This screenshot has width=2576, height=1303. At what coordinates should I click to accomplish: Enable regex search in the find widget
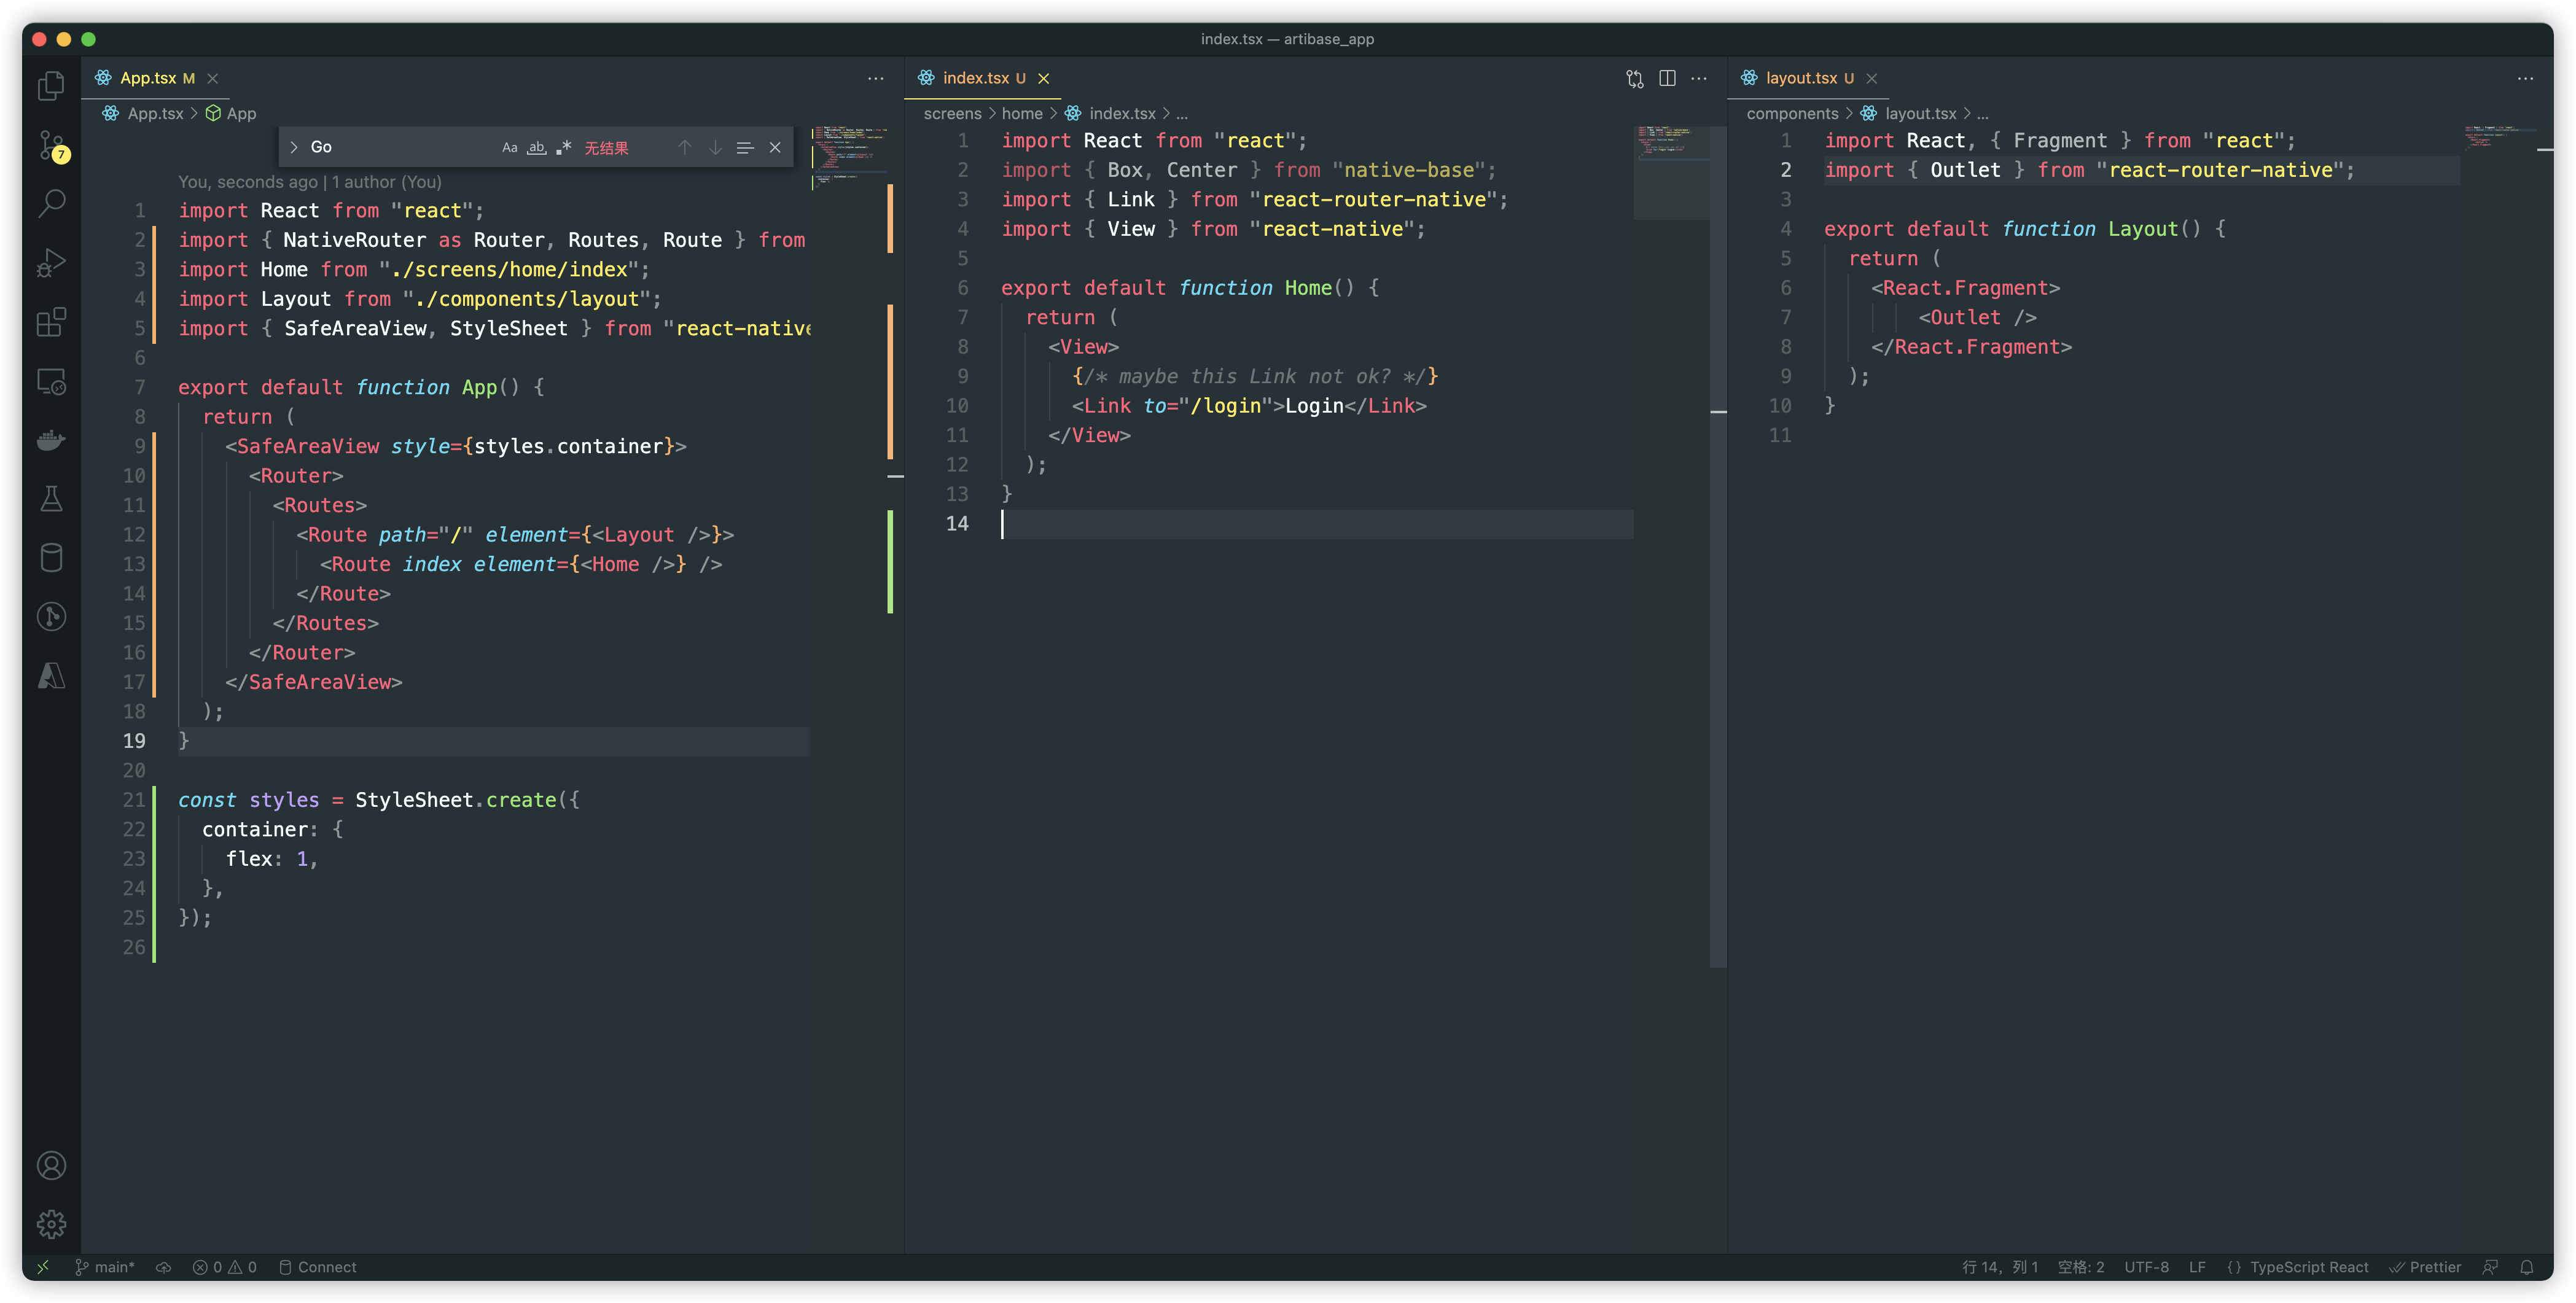[563, 147]
